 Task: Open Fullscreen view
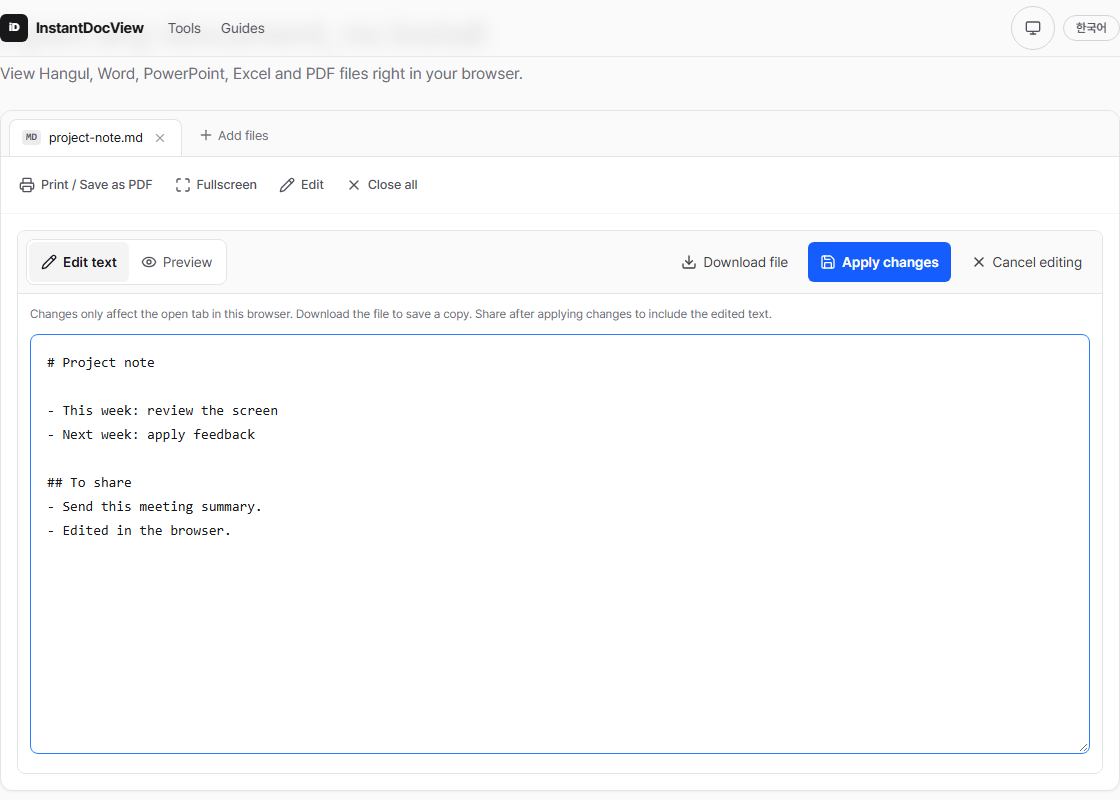[x=216, y=185]
